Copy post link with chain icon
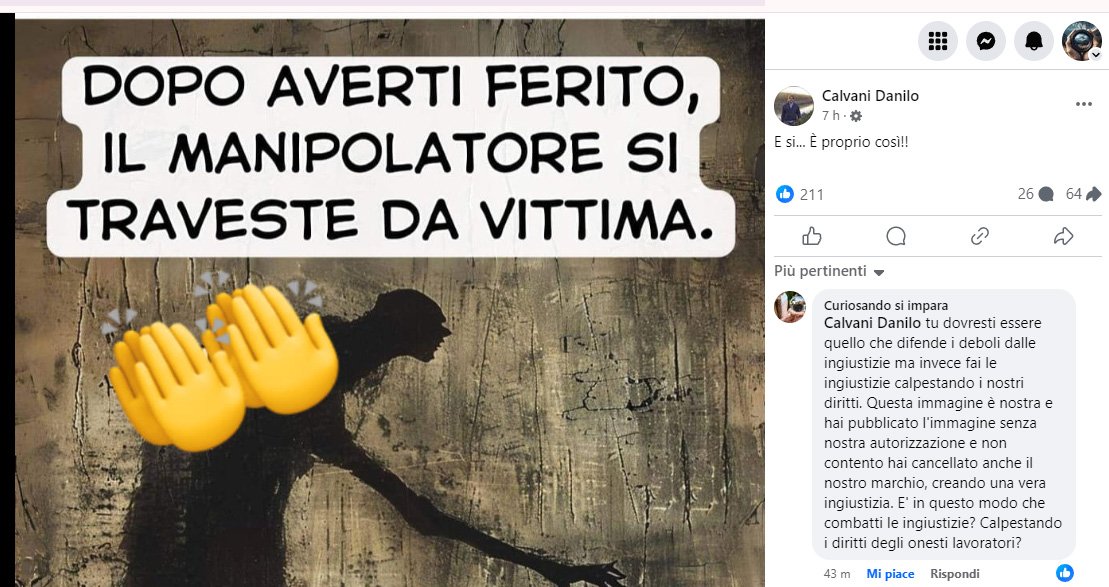 coord(980,236)
